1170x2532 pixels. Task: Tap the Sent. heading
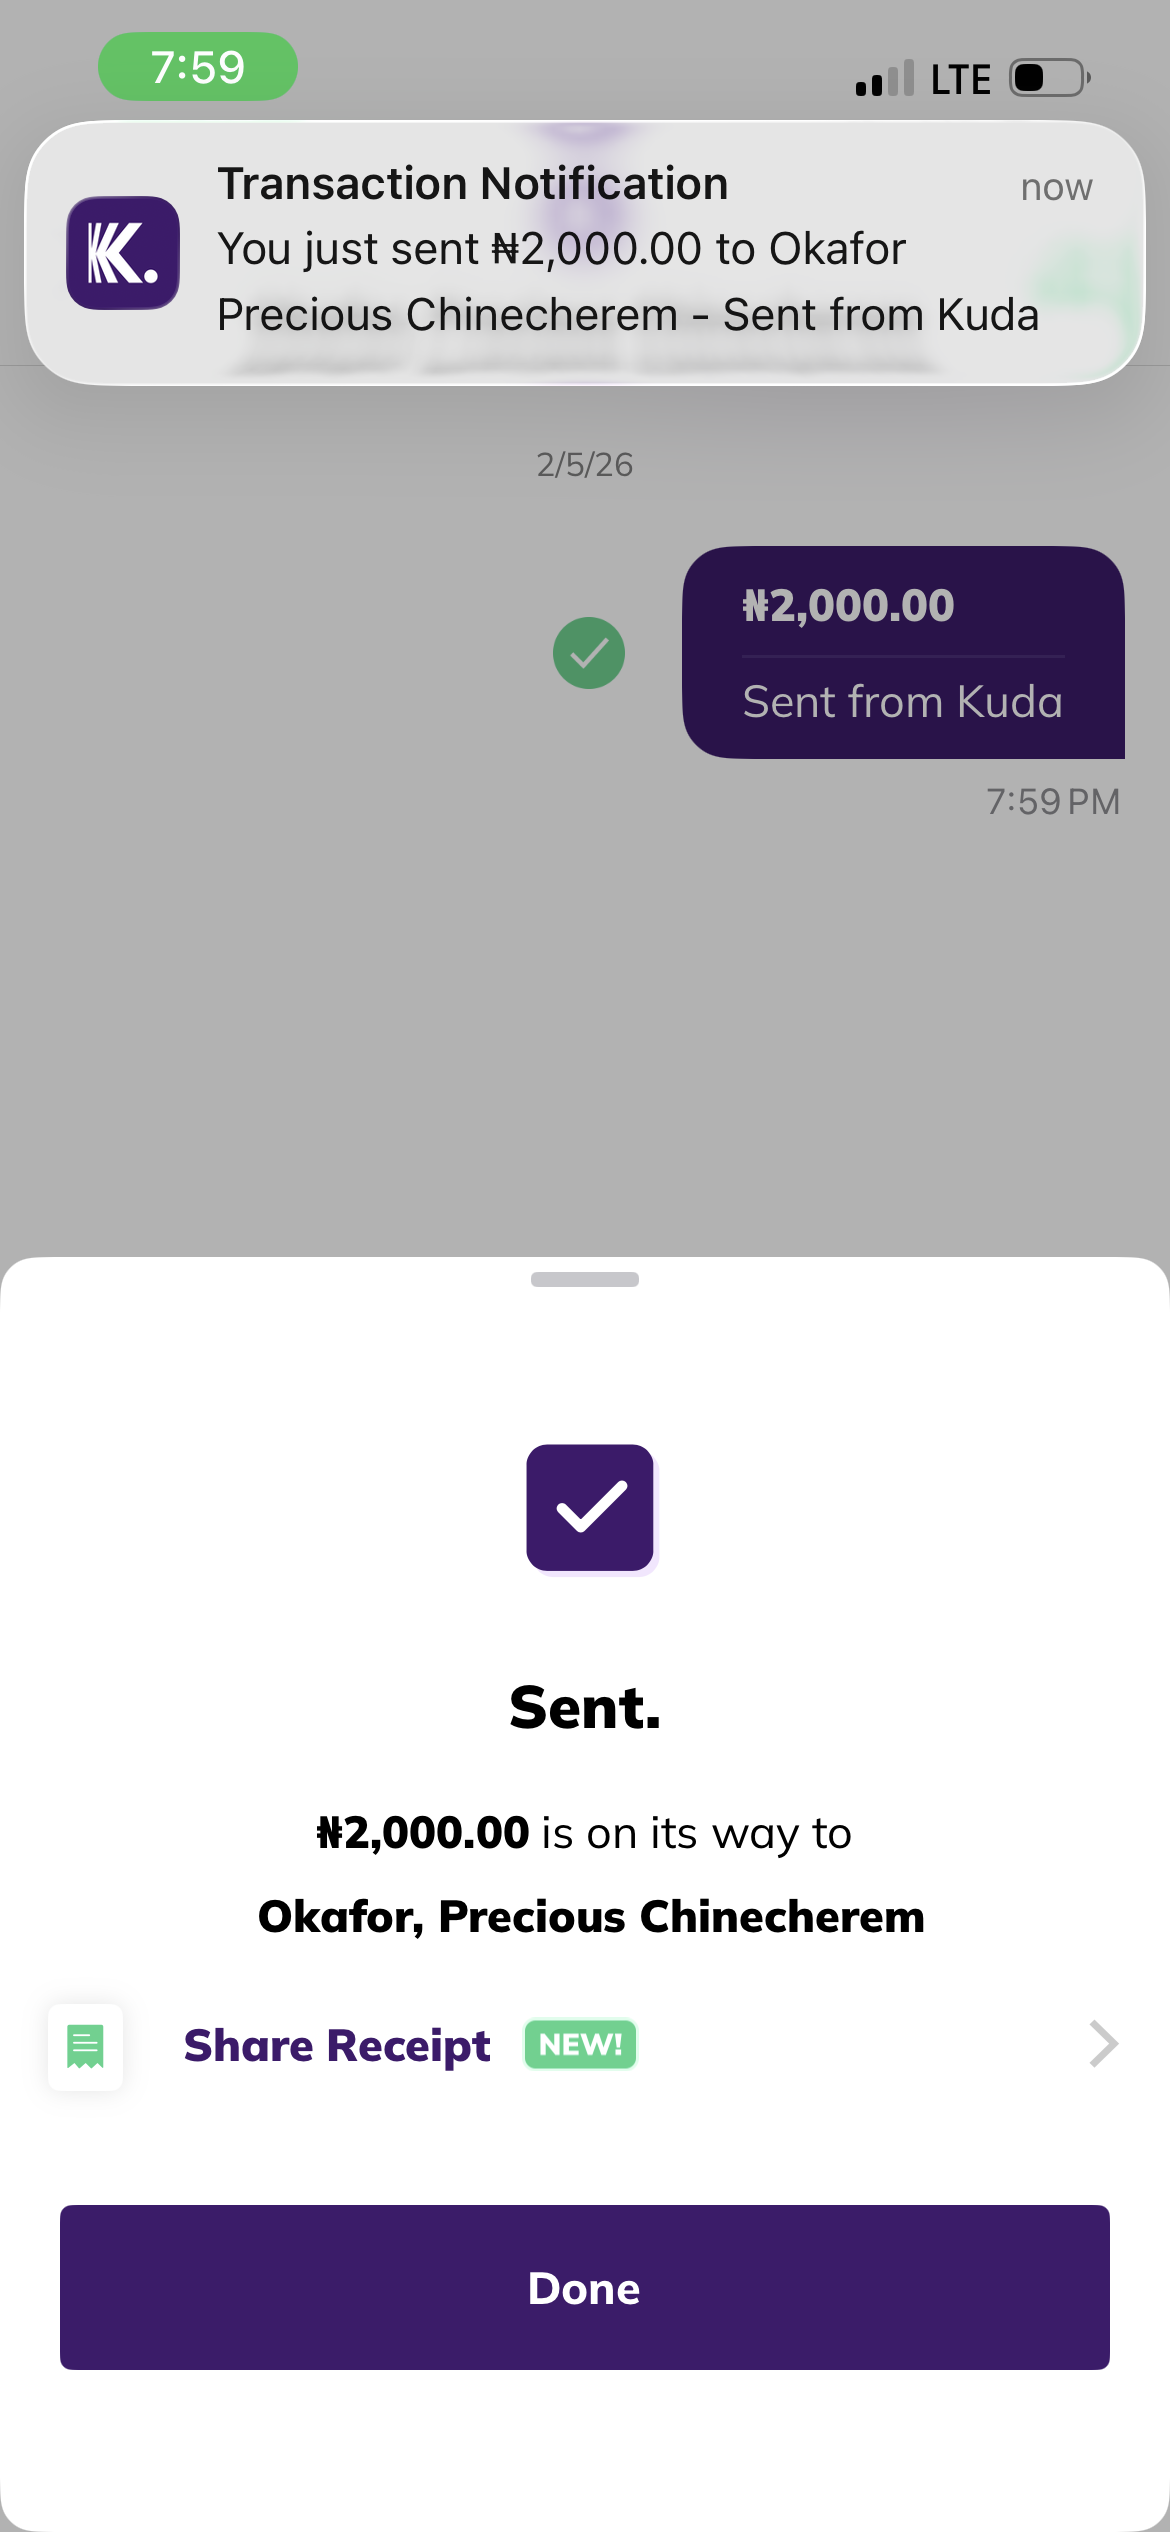[x=585, y=1708]
